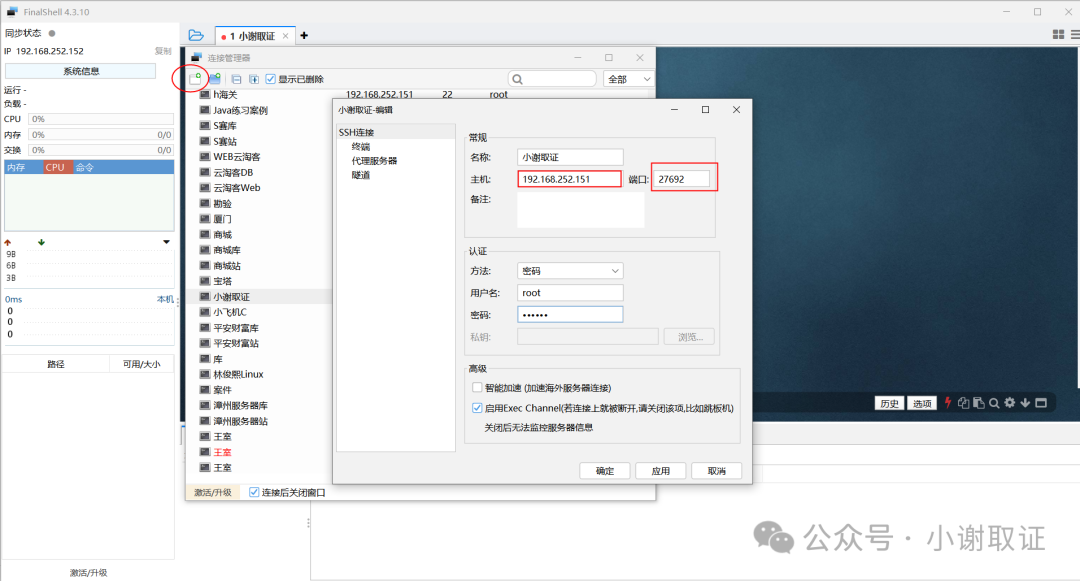This screenshot has width=1080, height=581.
Task: Click the fullscreen window icon in terminal toolbar
Action: 1041,403
